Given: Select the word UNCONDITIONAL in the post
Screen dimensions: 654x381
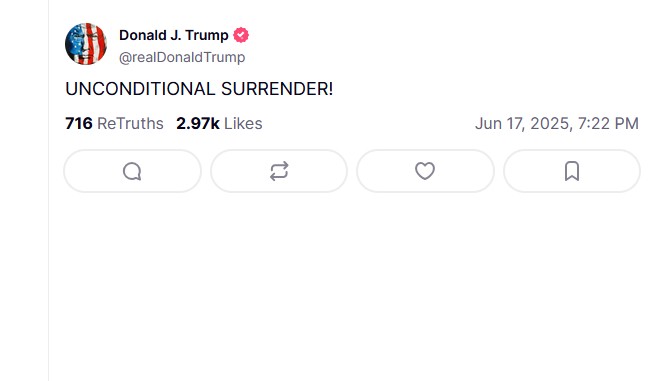Looking at the screenshot, I should 140,89.
